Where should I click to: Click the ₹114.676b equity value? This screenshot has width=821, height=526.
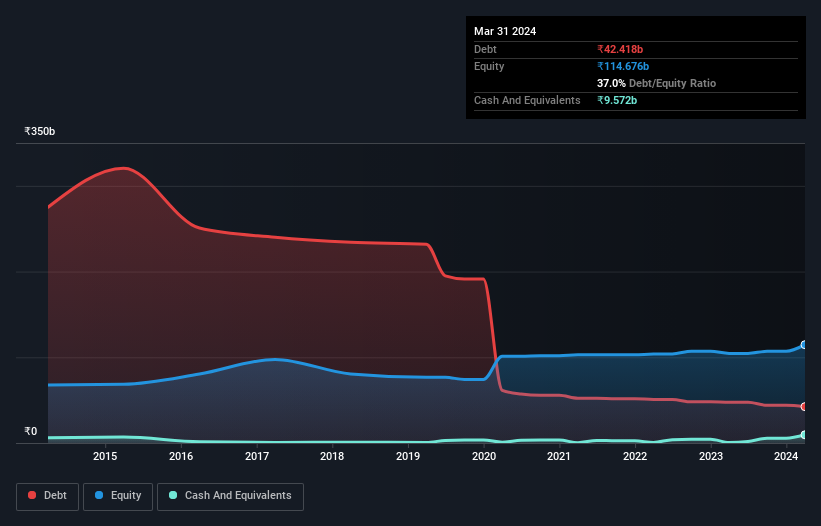click(x=623, y=66)
